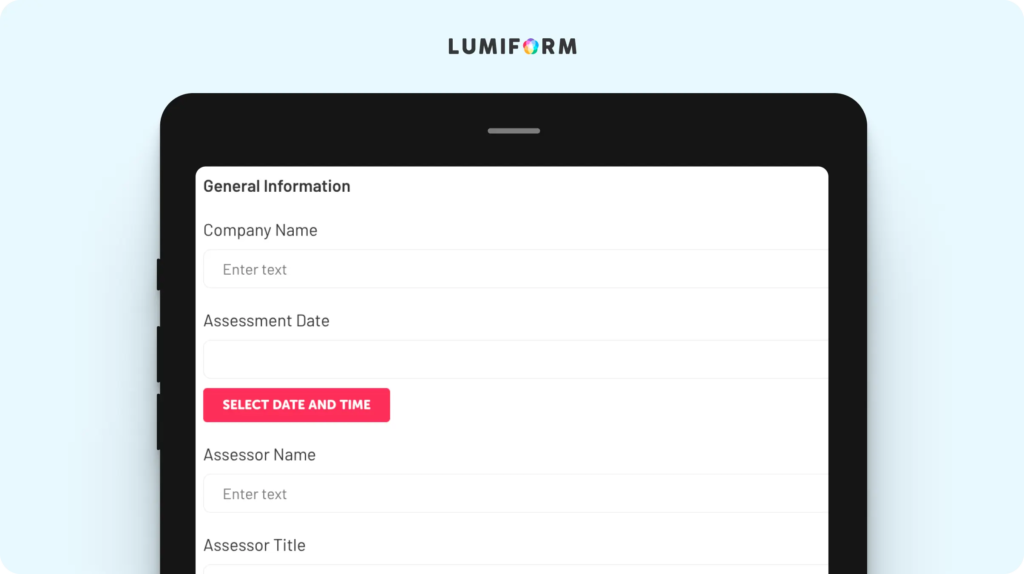The width and height of the screenshot is (1024, 574).
Task: Tap the tablet's gray speaker bar
Action: [x=514, y=131]
